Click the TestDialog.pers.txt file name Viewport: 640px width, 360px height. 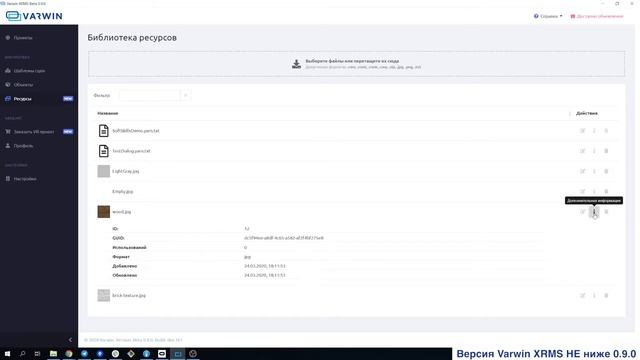131,151
